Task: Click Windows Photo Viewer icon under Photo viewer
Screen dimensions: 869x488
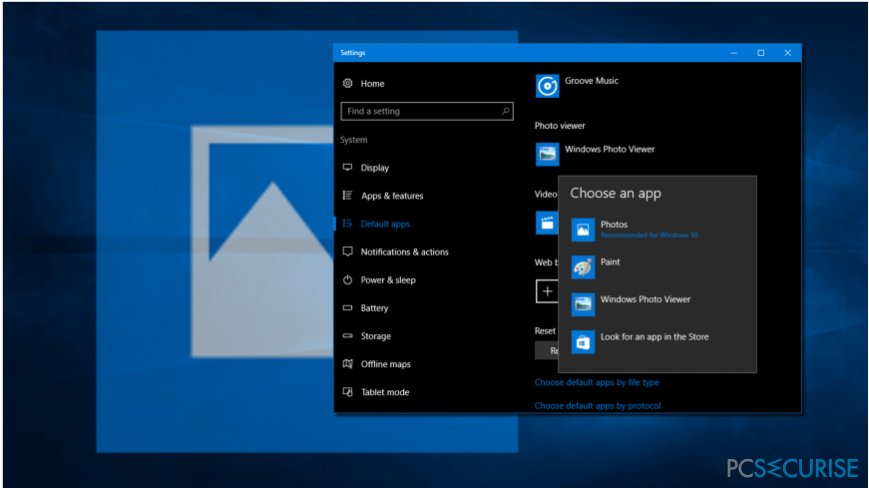Action: point(547,155)
